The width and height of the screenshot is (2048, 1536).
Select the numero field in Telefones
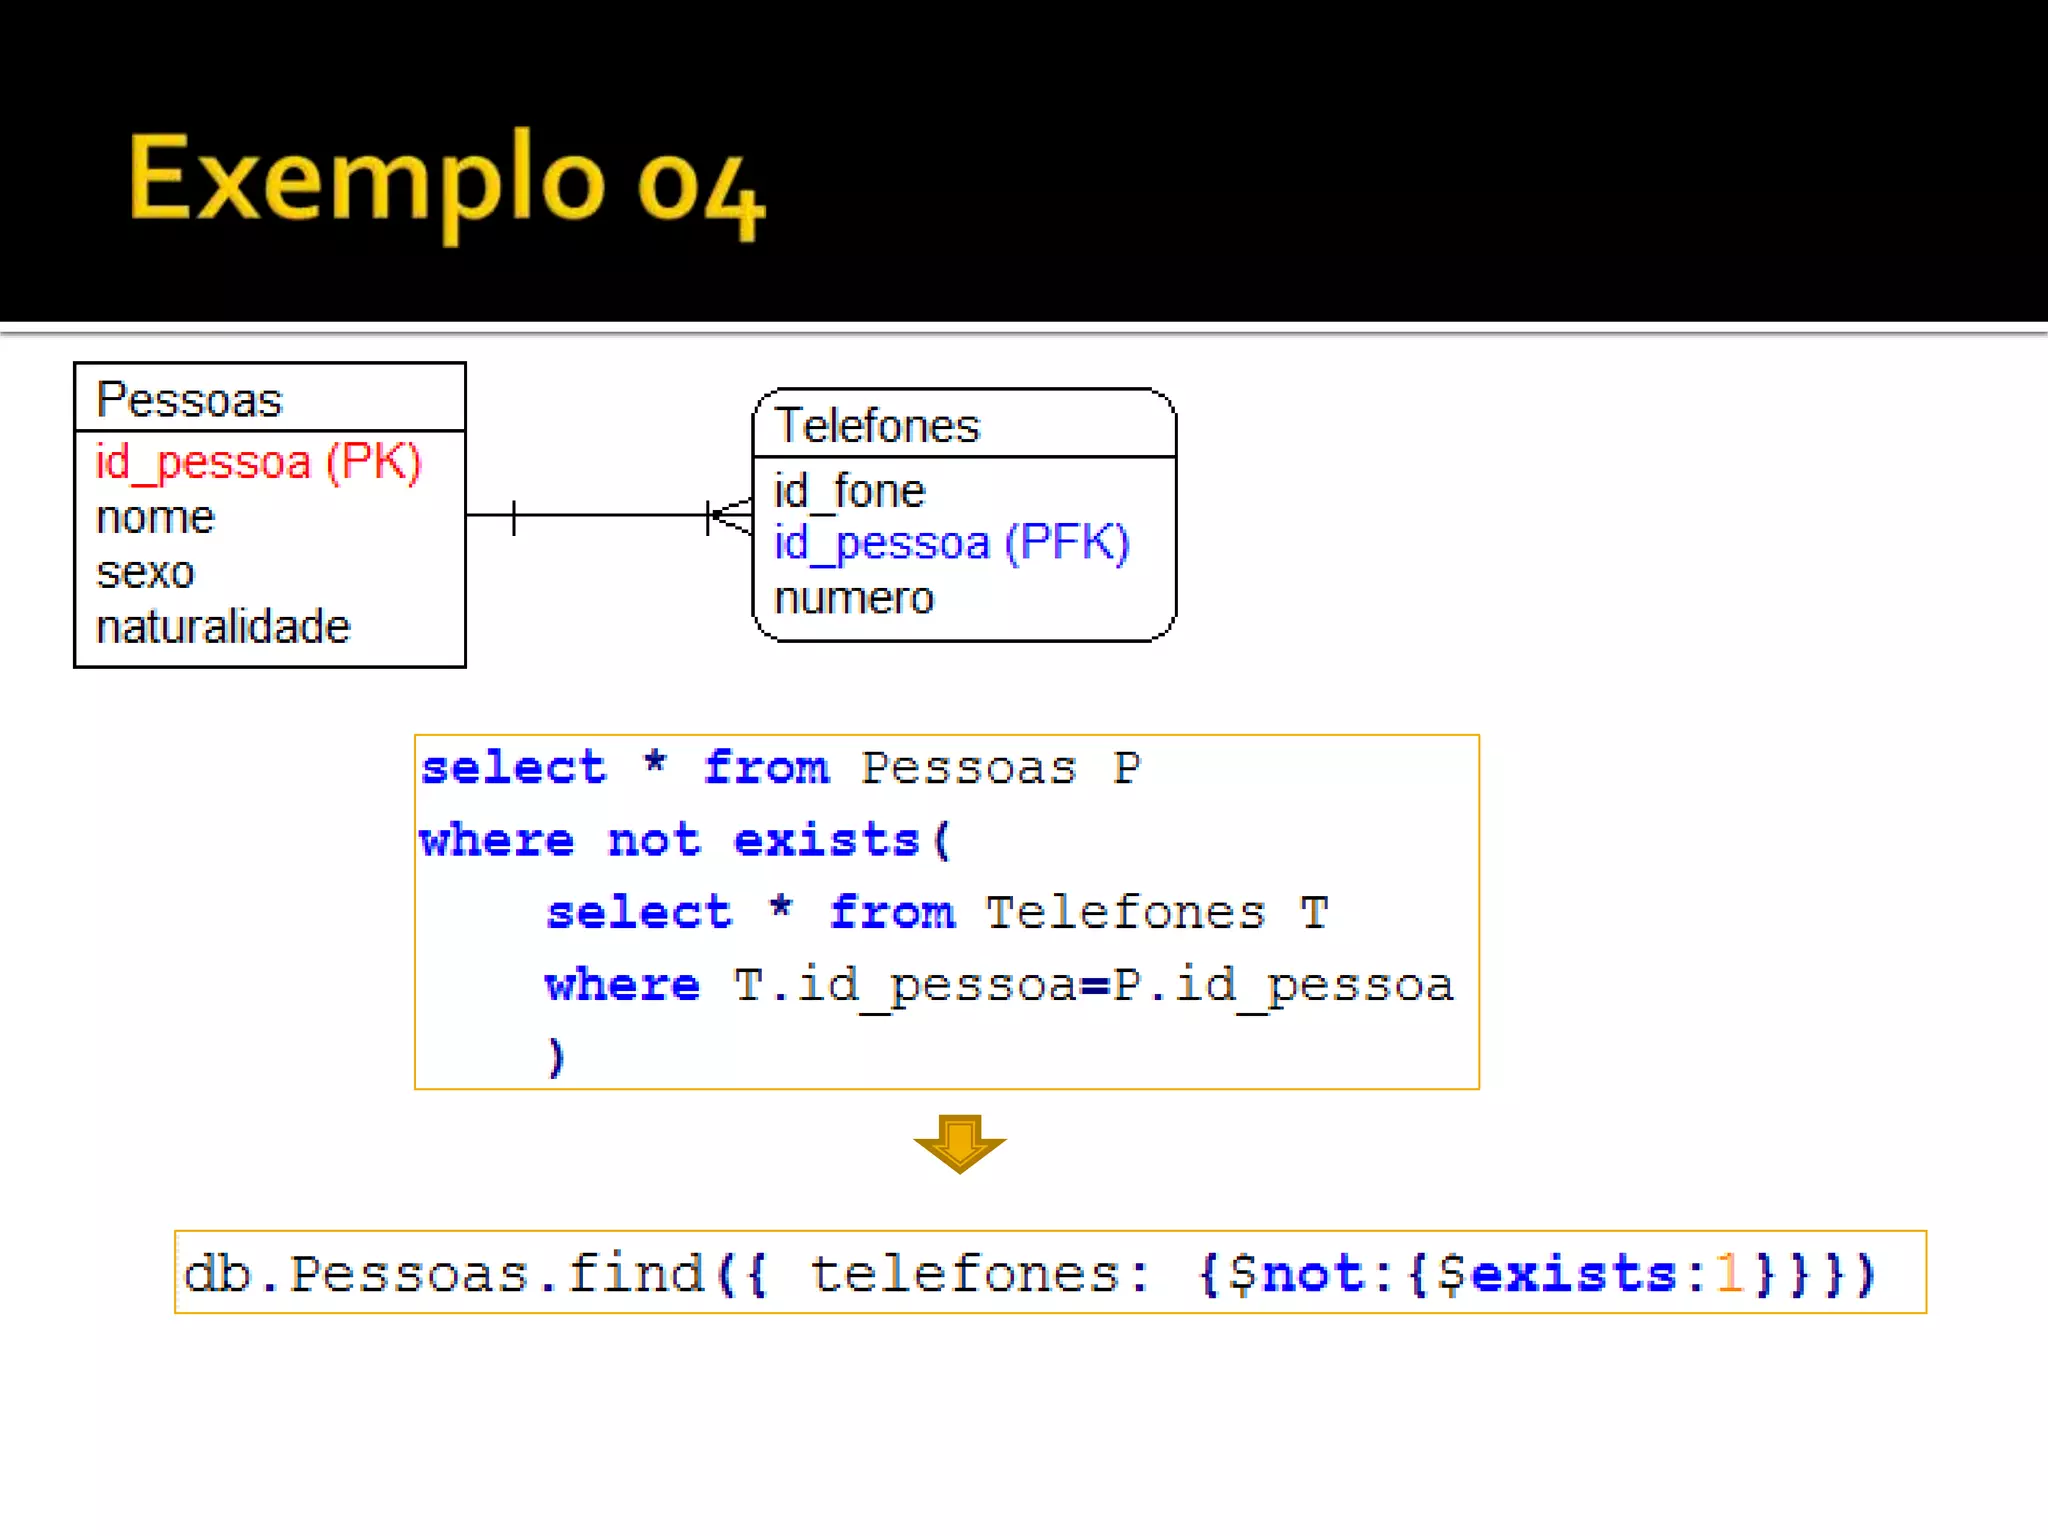click(854, 598)
